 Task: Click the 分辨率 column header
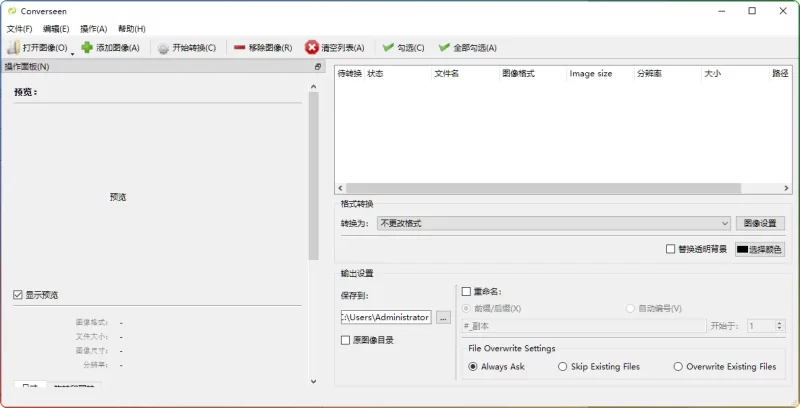(649, 73)
